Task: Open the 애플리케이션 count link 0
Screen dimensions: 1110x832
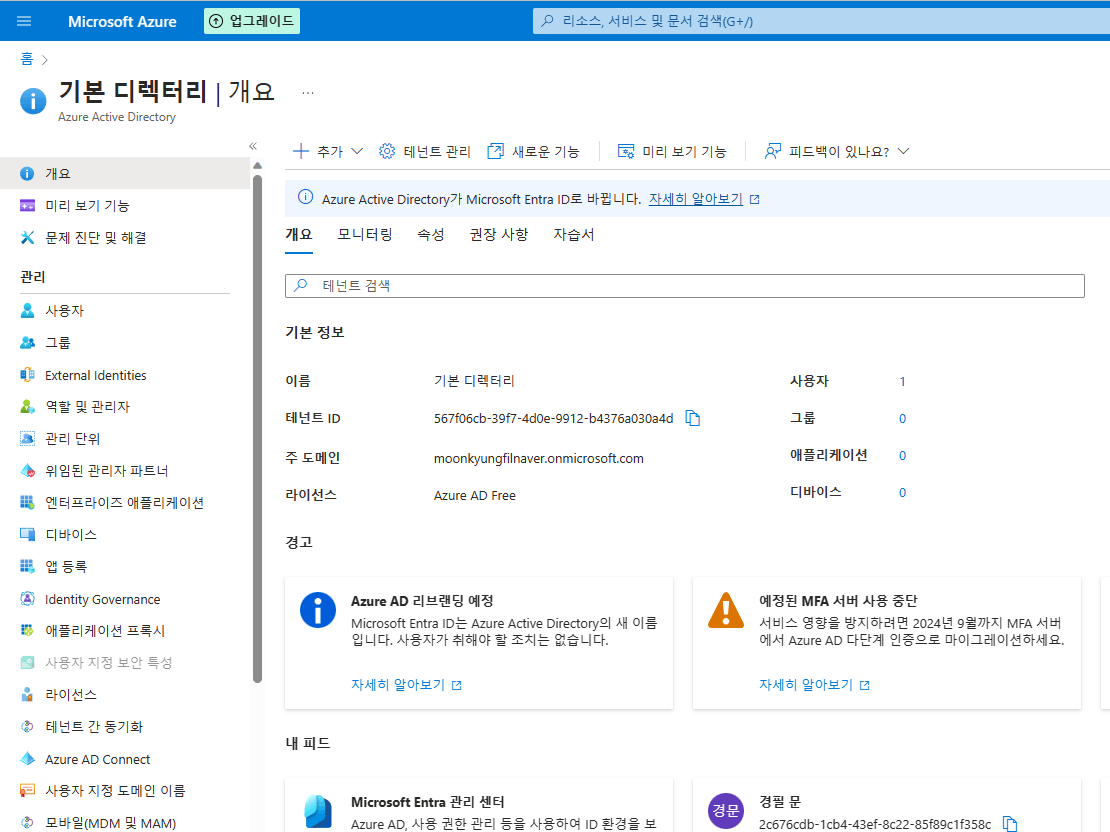Action: (x=903, y=455)
